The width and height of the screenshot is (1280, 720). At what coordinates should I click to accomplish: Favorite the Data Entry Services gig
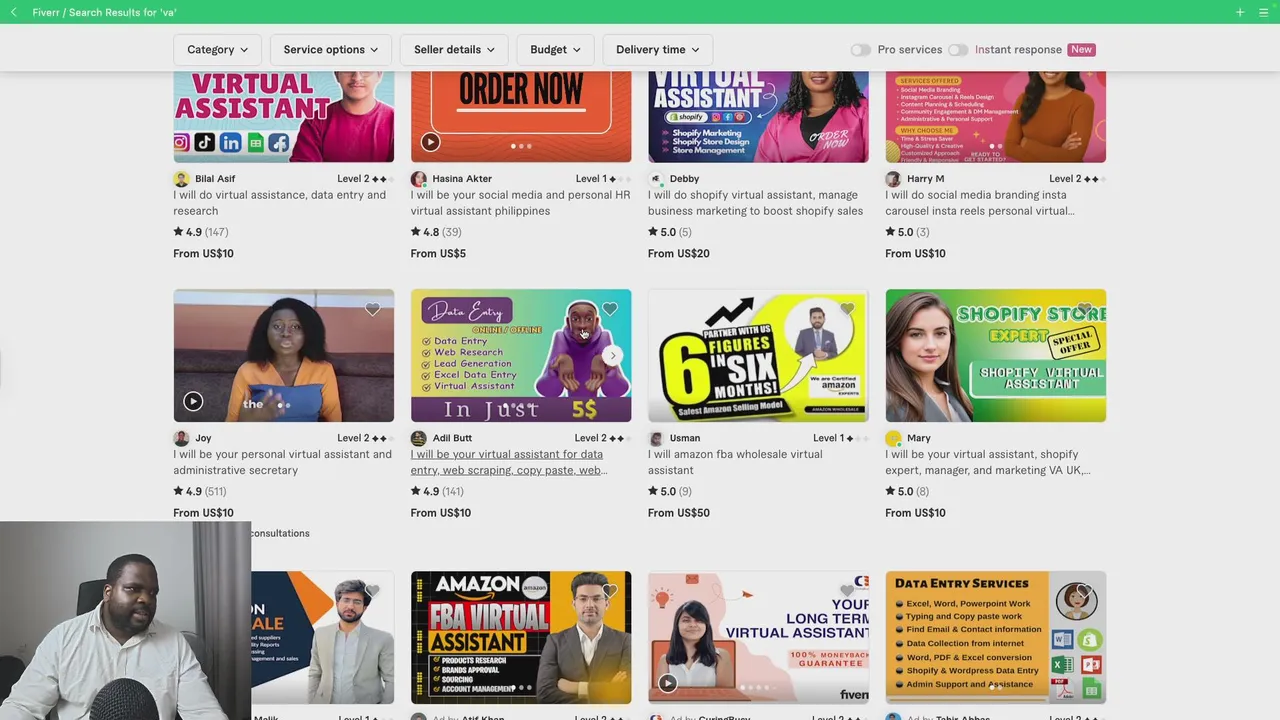[x=1084, y=591]
